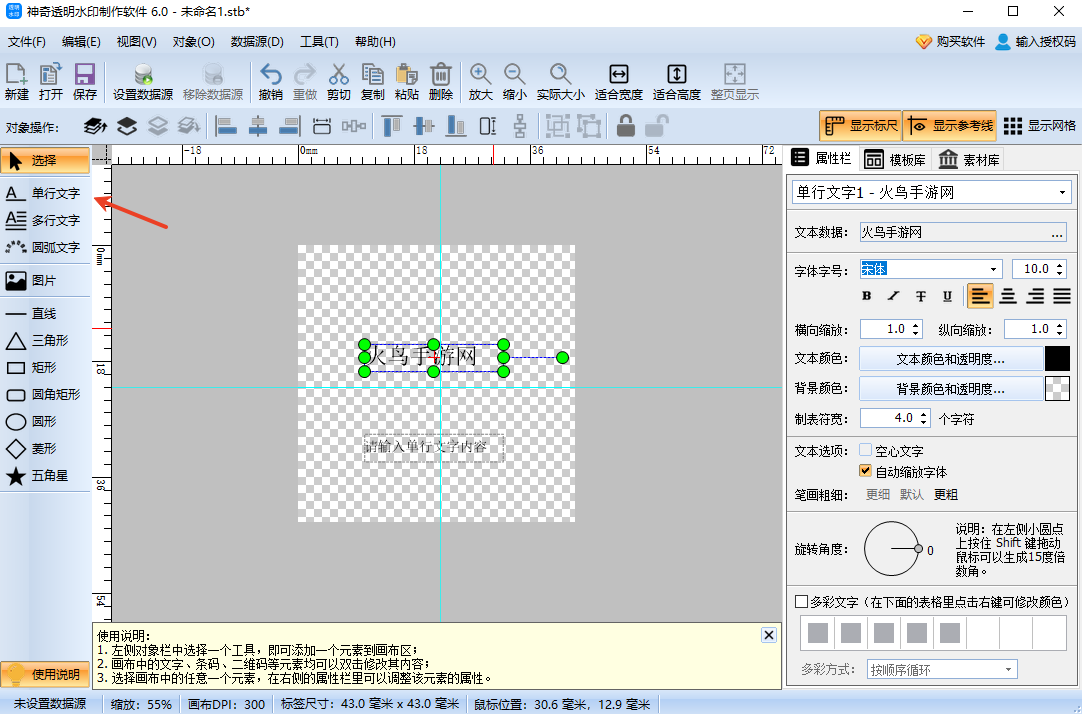Image resolution: width=1082 pixels, height=714 pixels.
Task: Adjust the 制表符宽 4.0 stepper
Action: [924, 418]
